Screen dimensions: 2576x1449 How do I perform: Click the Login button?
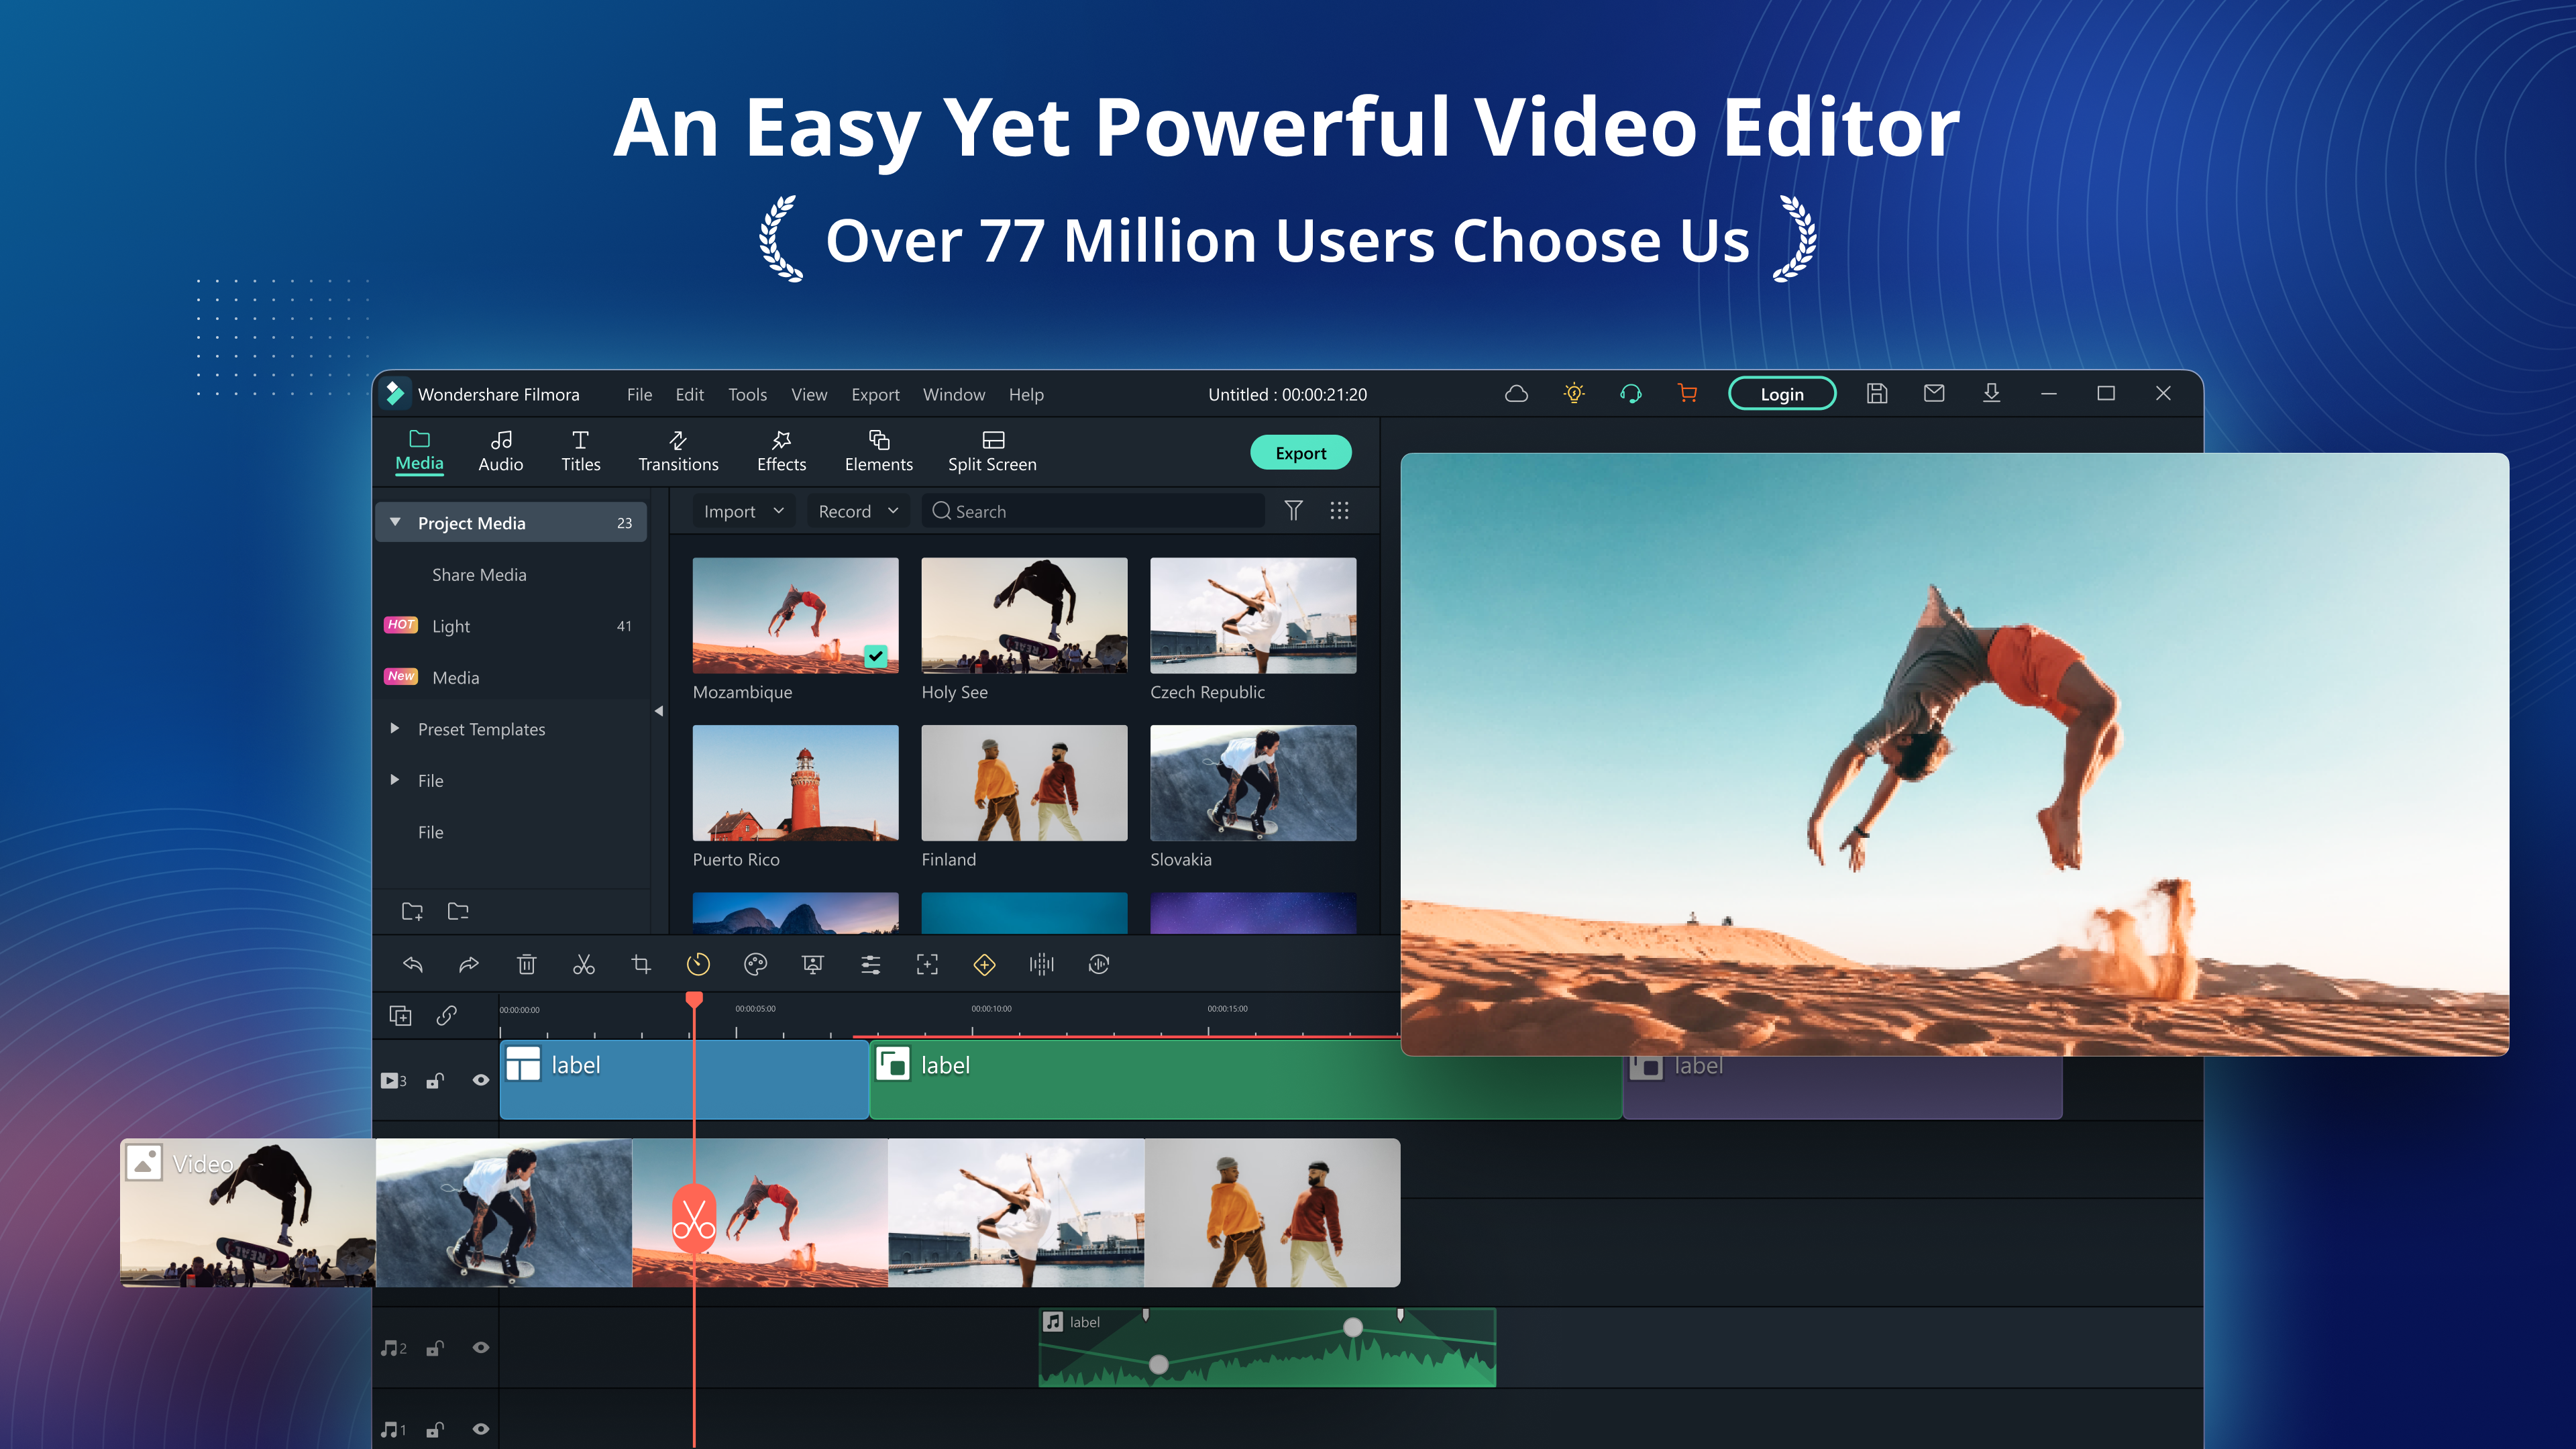(x=1782, y=394)
